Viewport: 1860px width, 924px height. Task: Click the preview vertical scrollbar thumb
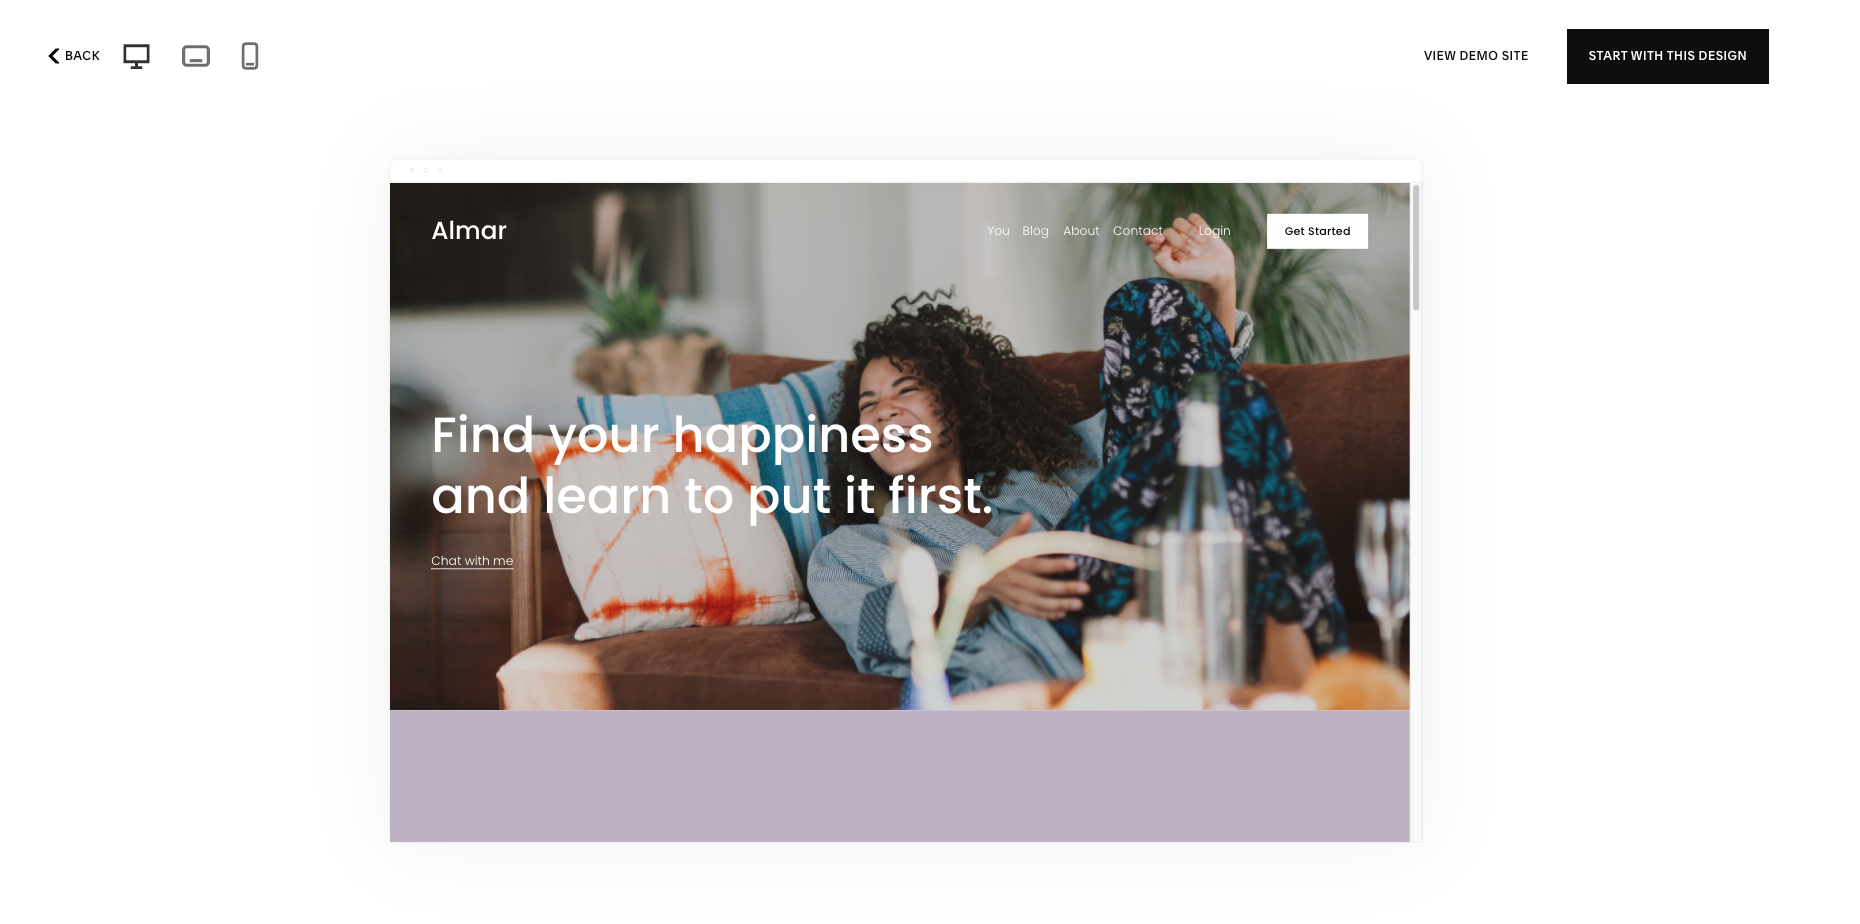tap(1416, 247)
